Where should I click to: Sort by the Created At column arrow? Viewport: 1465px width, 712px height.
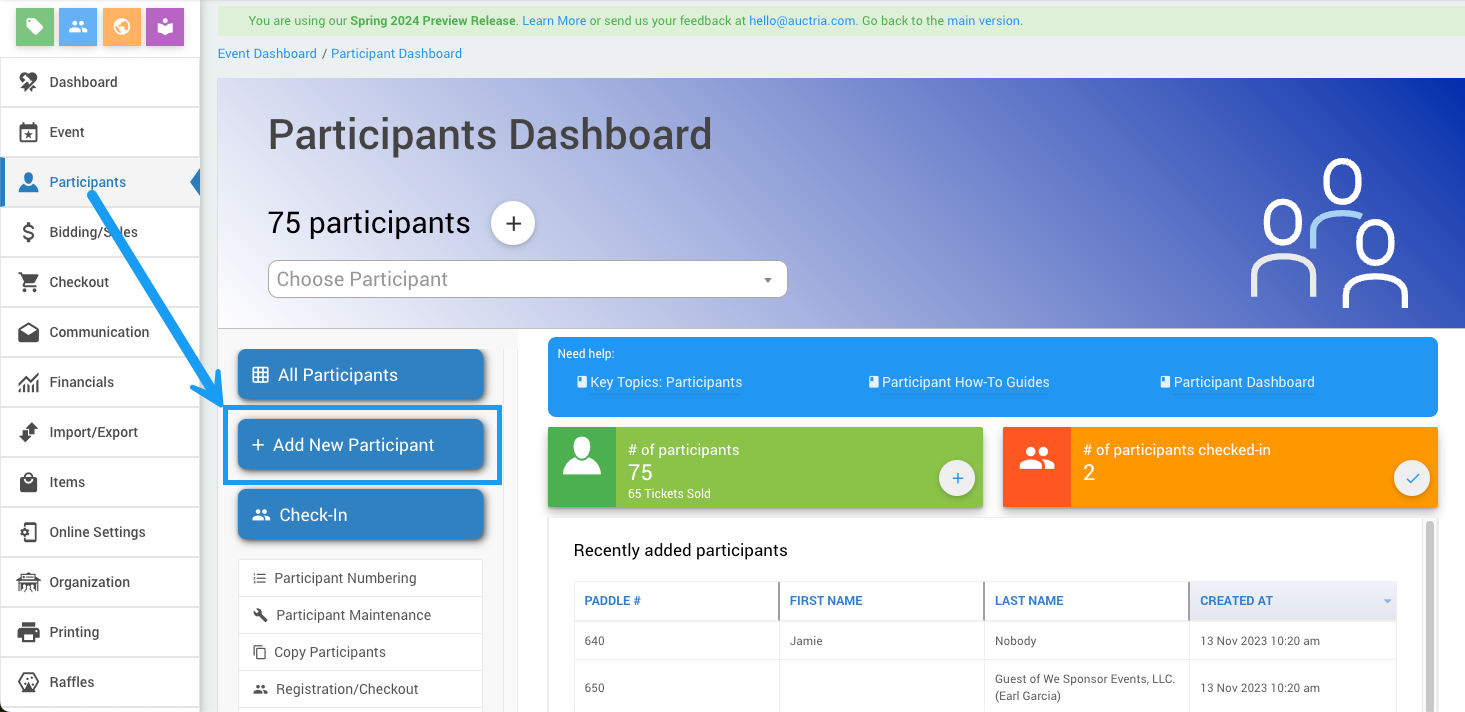click(x=1387, y=601)
